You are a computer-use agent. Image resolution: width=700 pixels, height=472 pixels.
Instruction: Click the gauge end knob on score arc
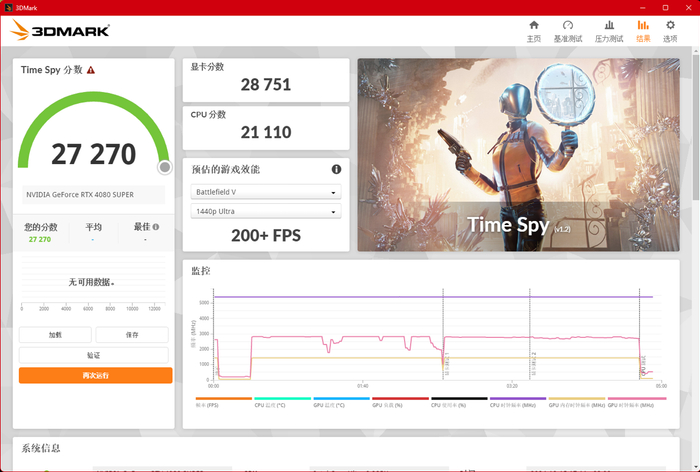[x=165, y=167]
